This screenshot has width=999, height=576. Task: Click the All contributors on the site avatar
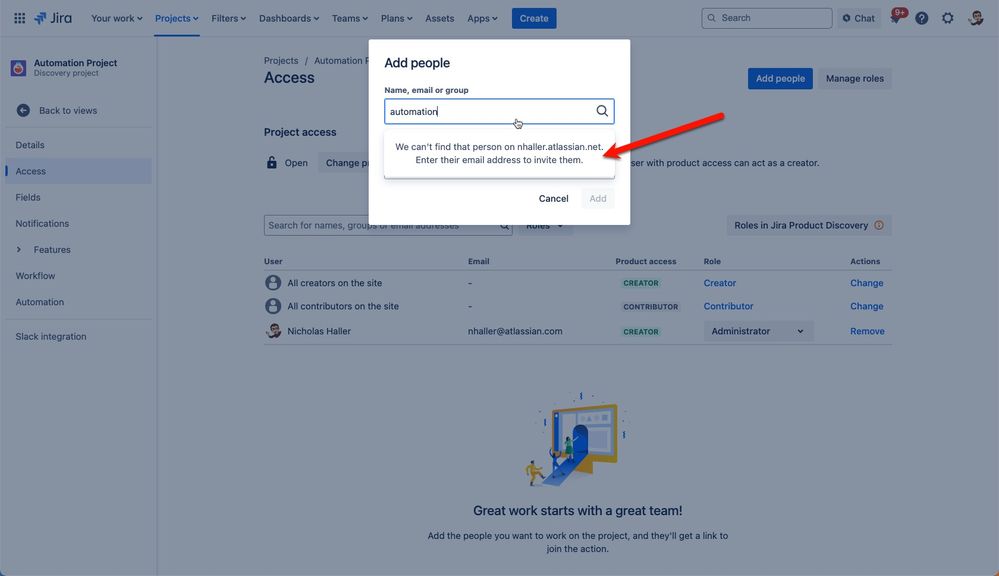pyautogui.click(x=273, y=306)
